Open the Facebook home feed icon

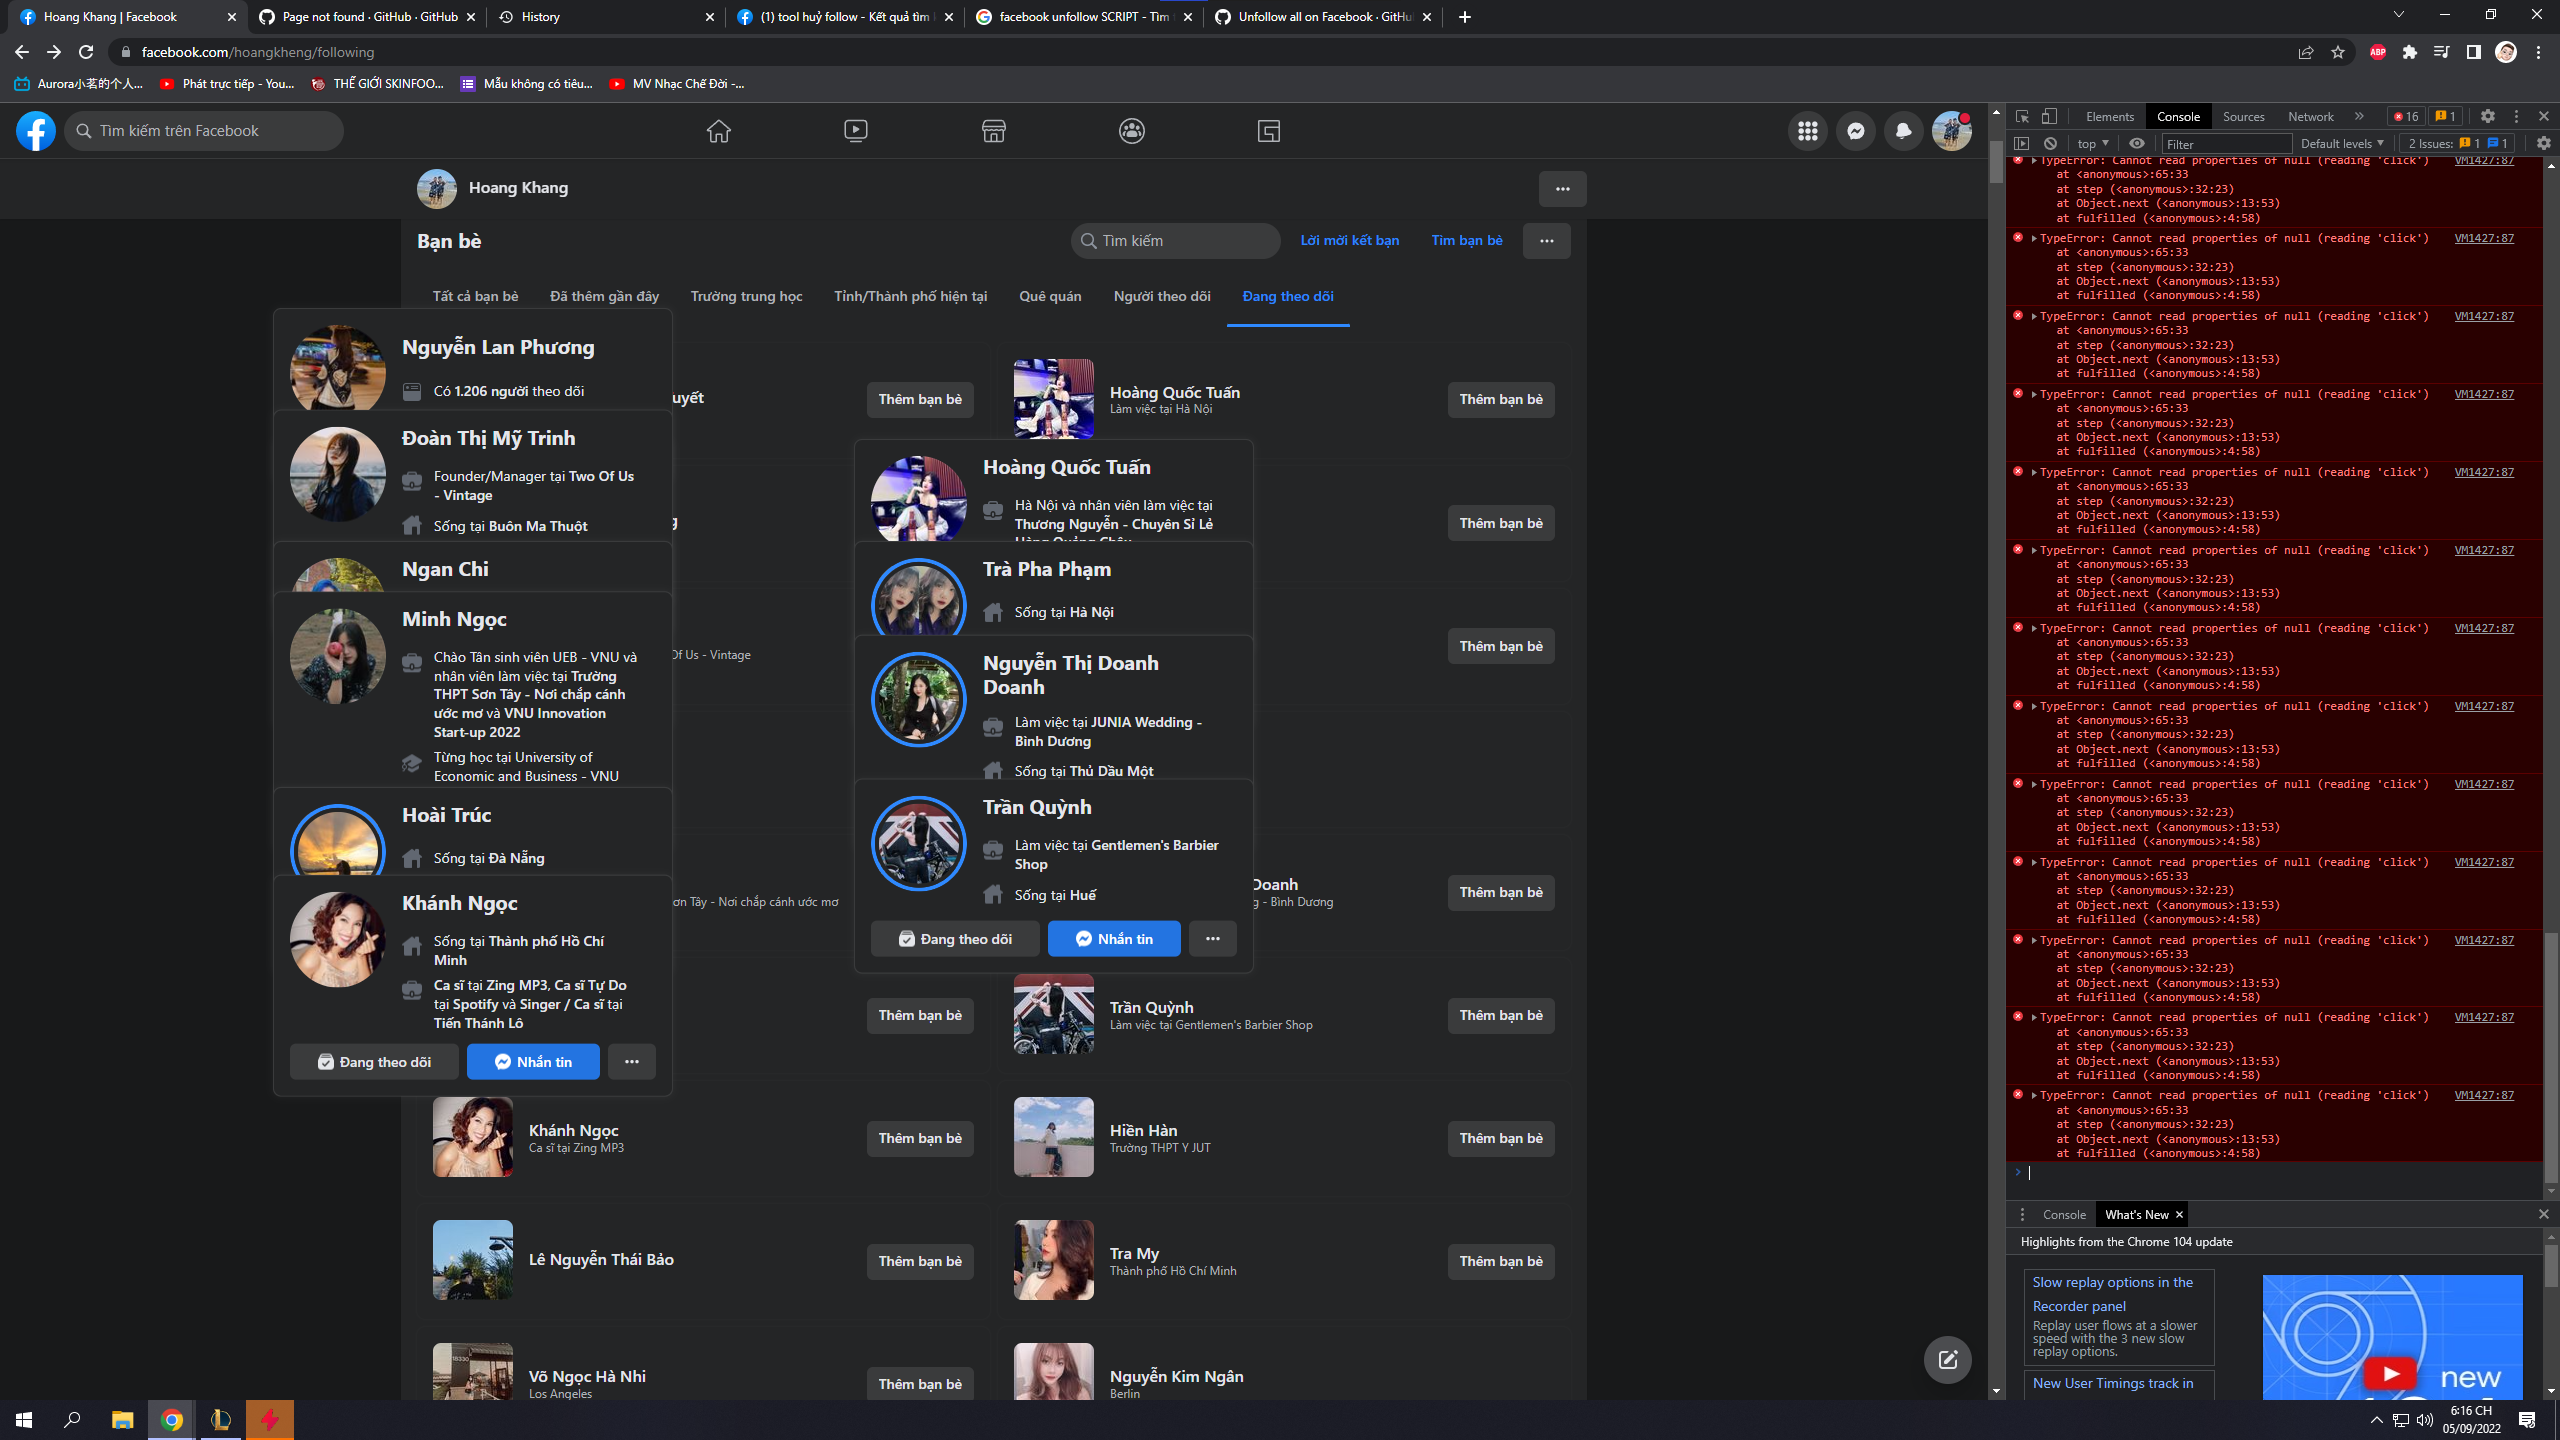(x=718, y=131)
